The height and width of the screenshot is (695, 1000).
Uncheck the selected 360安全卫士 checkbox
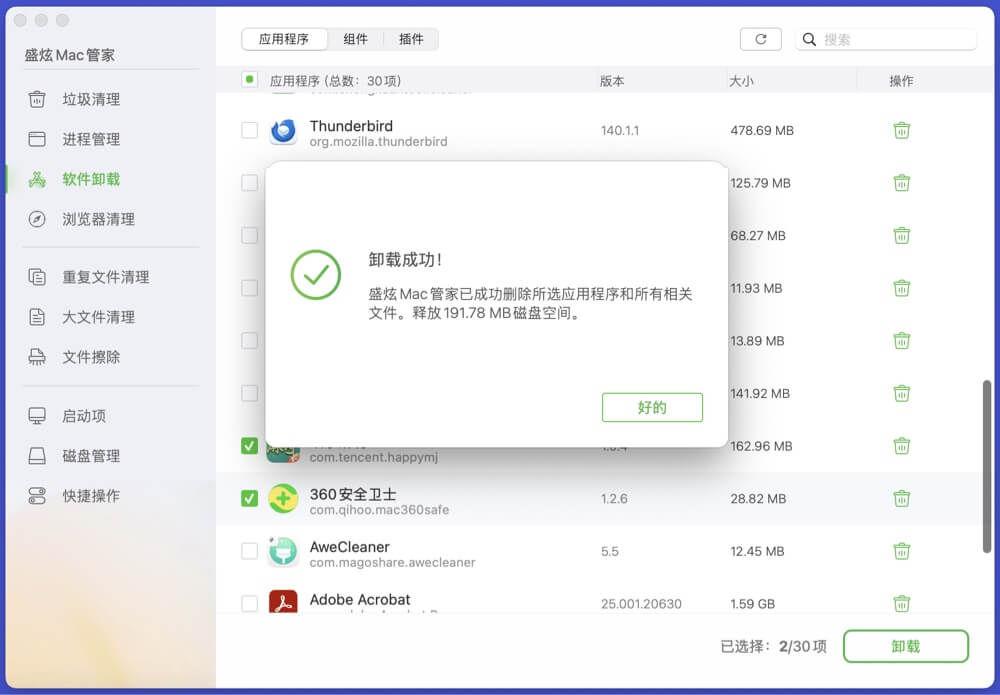click(248, 498)
